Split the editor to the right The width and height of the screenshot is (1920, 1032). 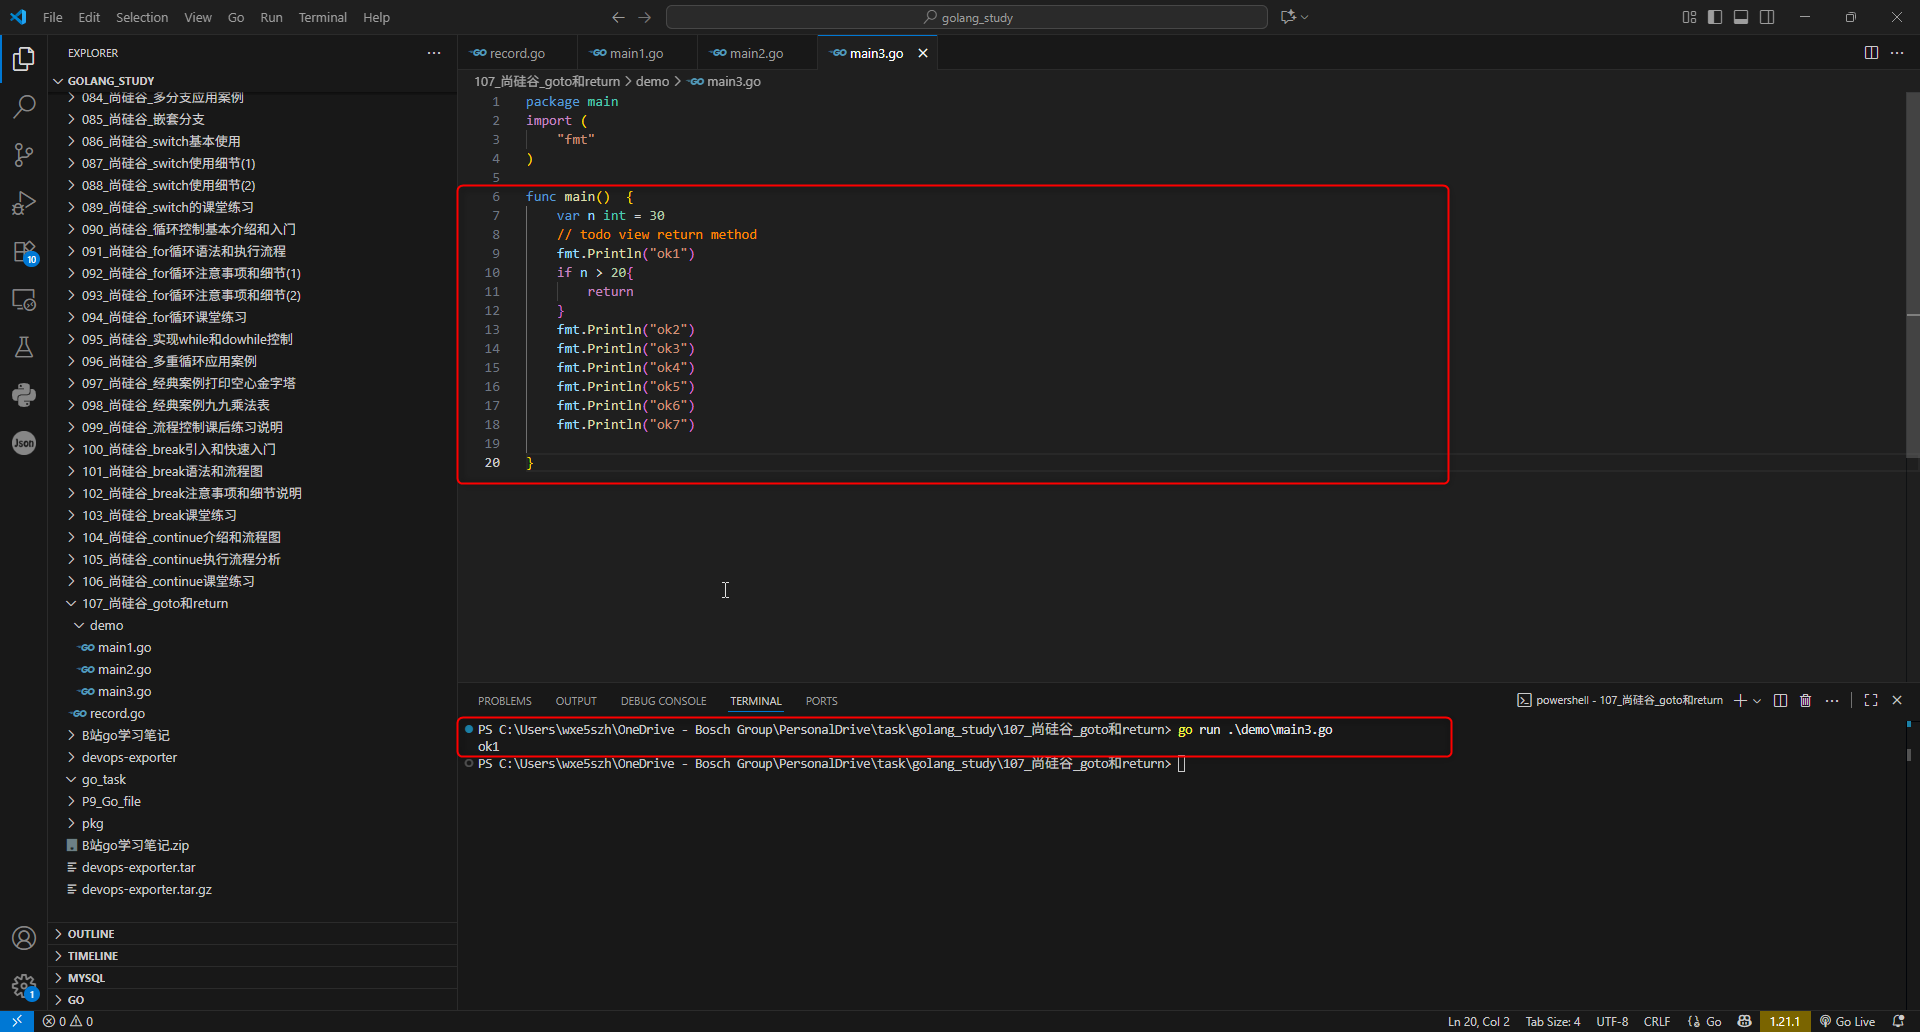[x=1871, y=53]
